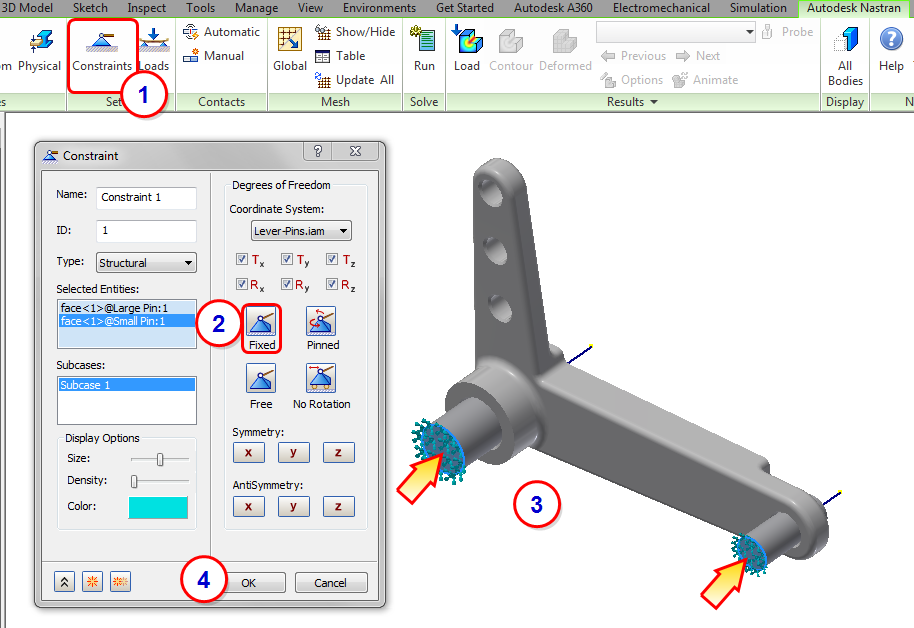Open the results selection combo box
The width and height of the screenshot is (914, 628).
676,32
